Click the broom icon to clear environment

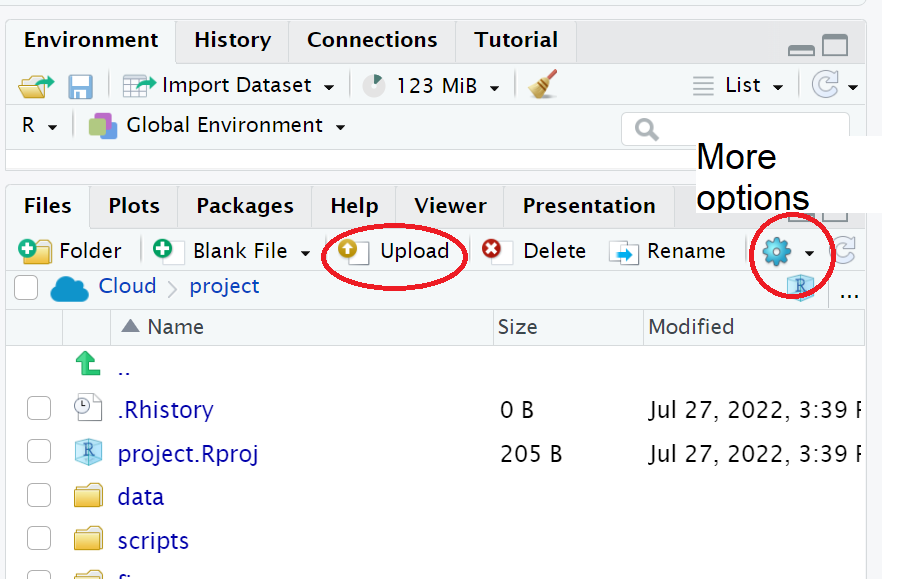coord(542,85)
